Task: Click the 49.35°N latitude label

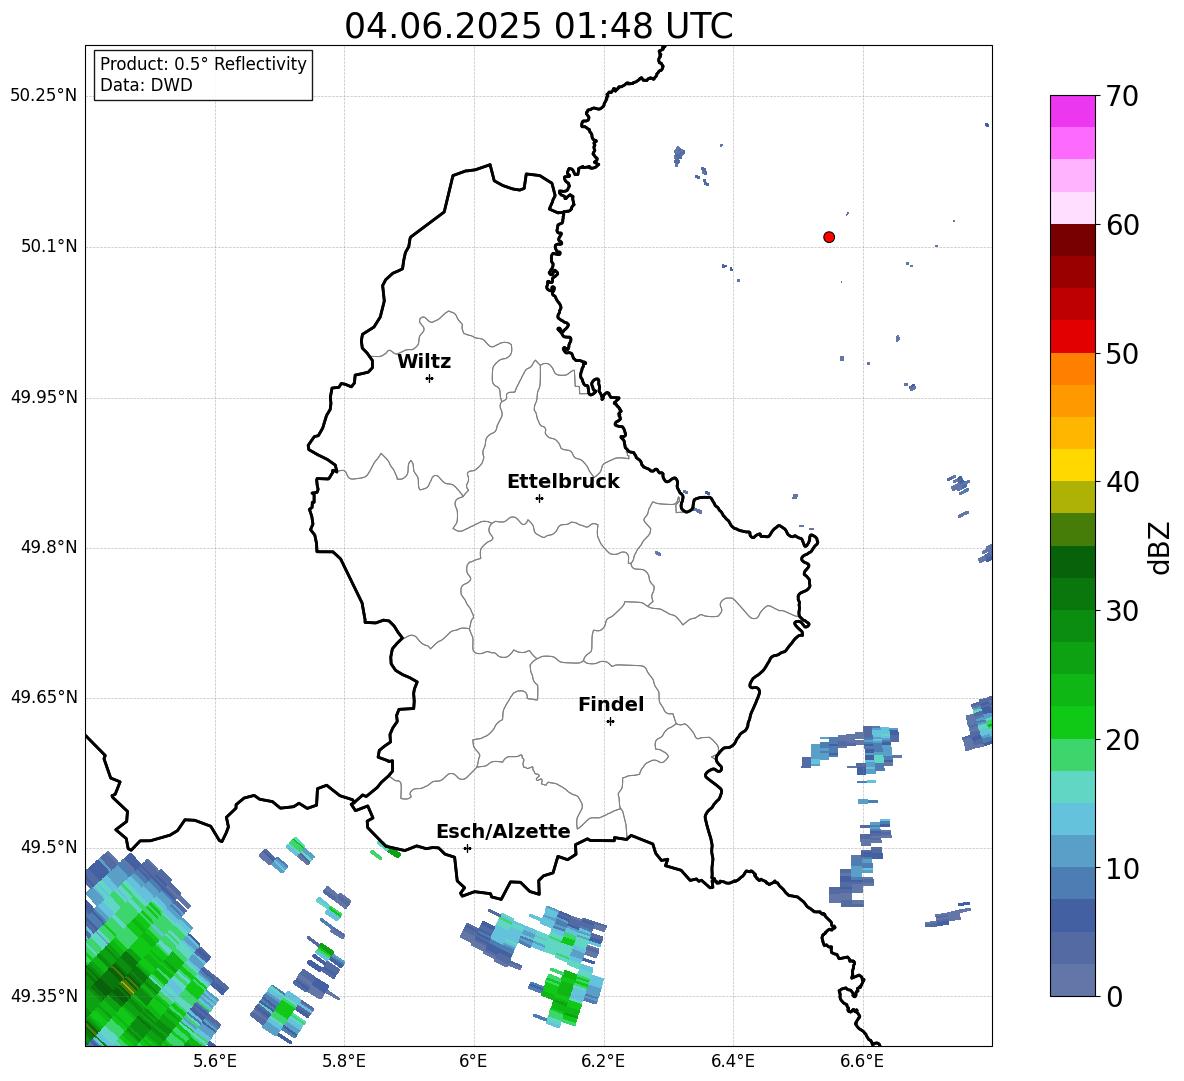Action: [44, 996]
